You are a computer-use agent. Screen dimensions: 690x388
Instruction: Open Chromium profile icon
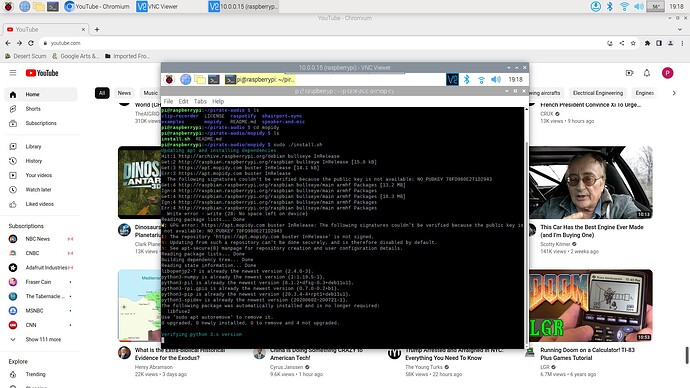coord(670,43)
